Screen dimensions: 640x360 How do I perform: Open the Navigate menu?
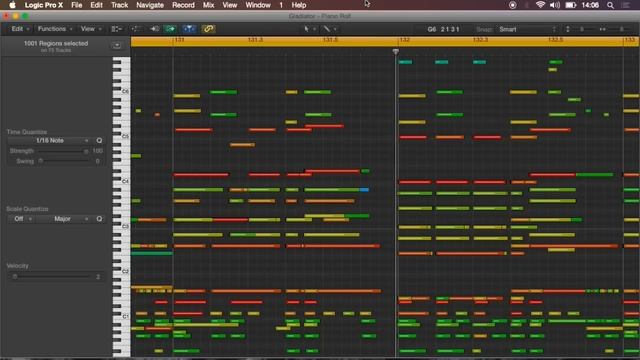150,5
